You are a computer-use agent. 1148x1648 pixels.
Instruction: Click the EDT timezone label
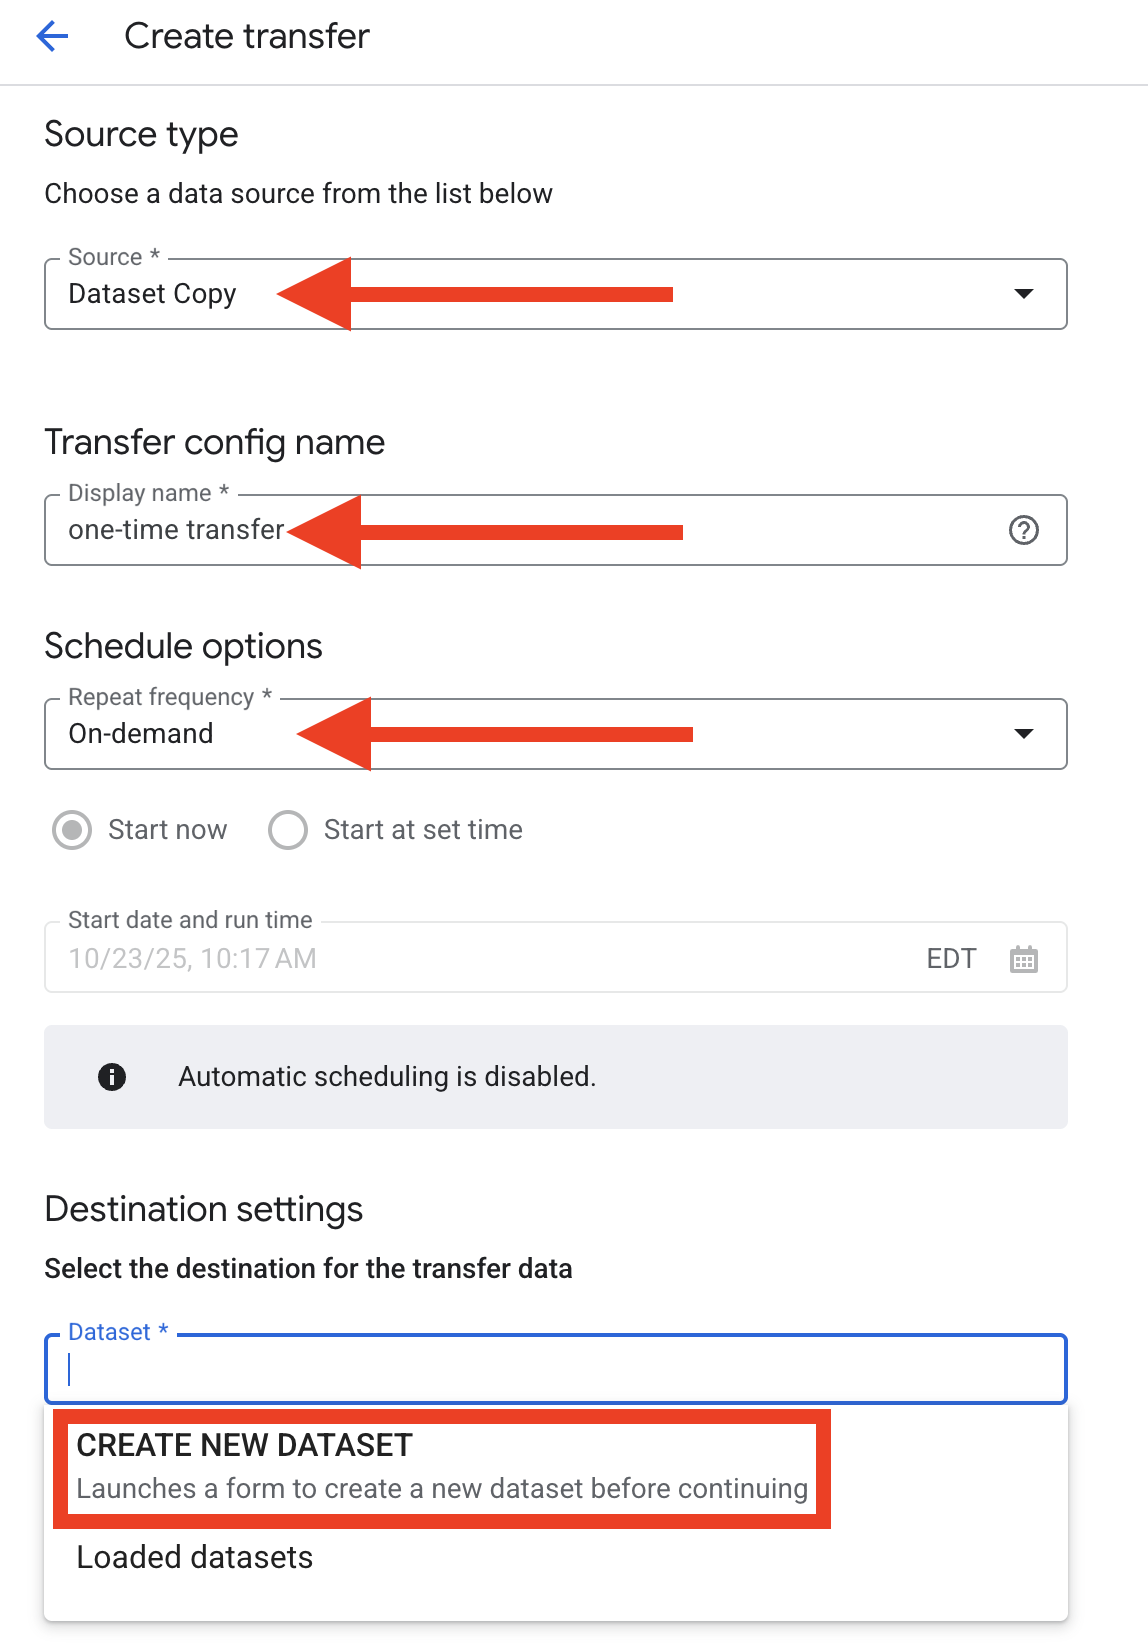coord(950,959)
